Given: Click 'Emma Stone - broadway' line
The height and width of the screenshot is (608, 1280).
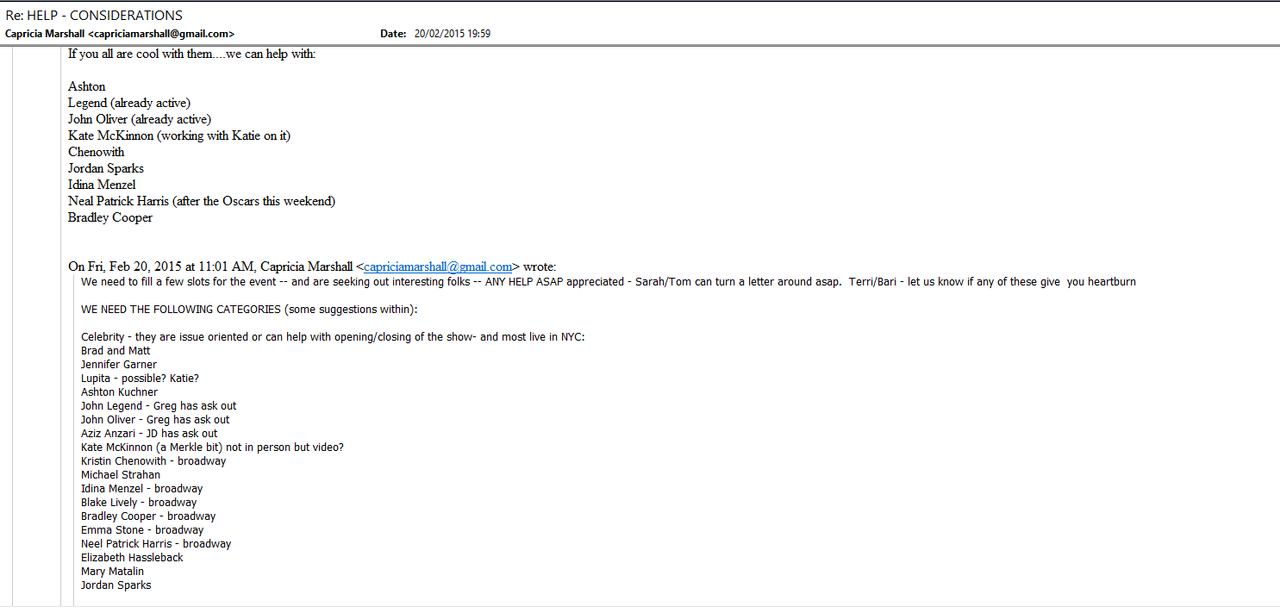Looking at the screenshot, I should [142, 530].
